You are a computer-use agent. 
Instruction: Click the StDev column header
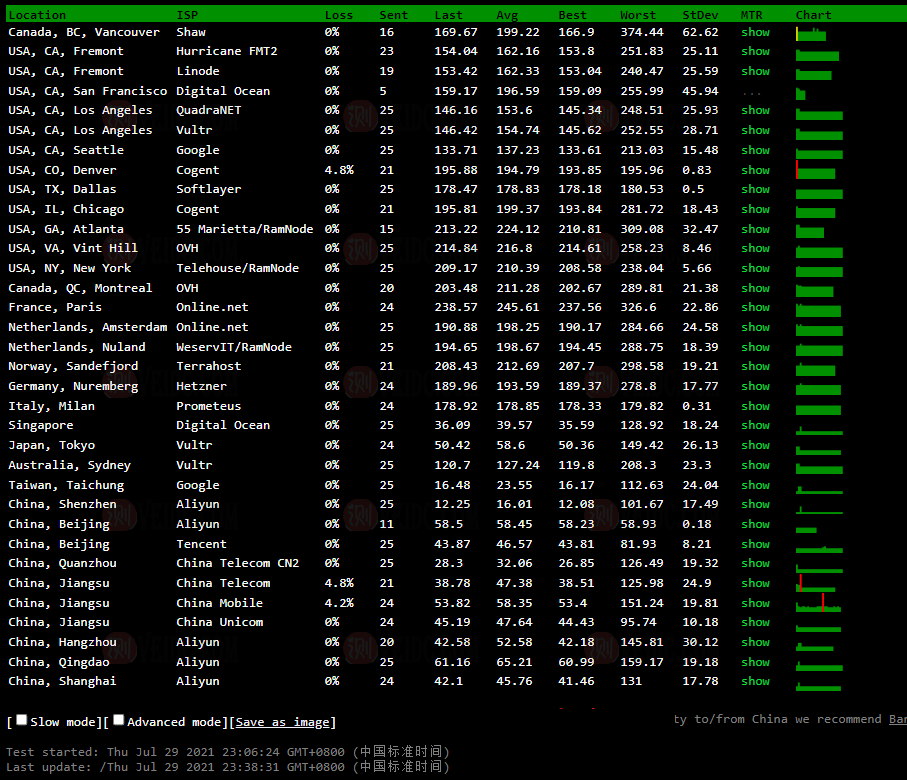click(698, 15)
